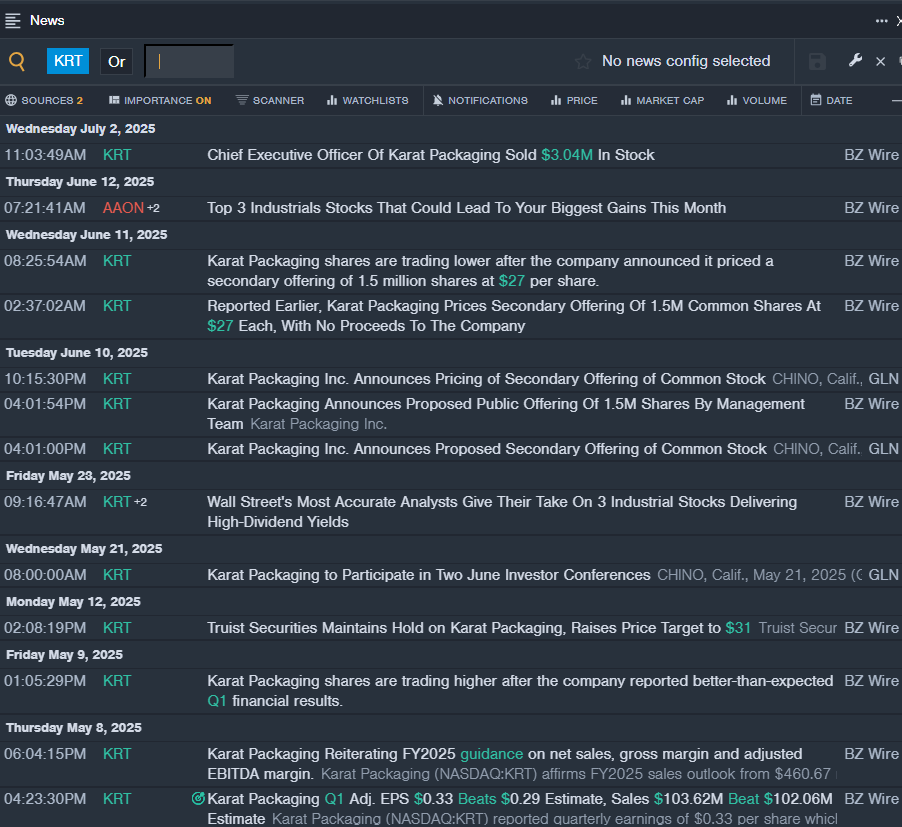The height and width of the screenshot is (827, 902).
Task: Open the three-dot panel options menu
Action: (881, 21)
